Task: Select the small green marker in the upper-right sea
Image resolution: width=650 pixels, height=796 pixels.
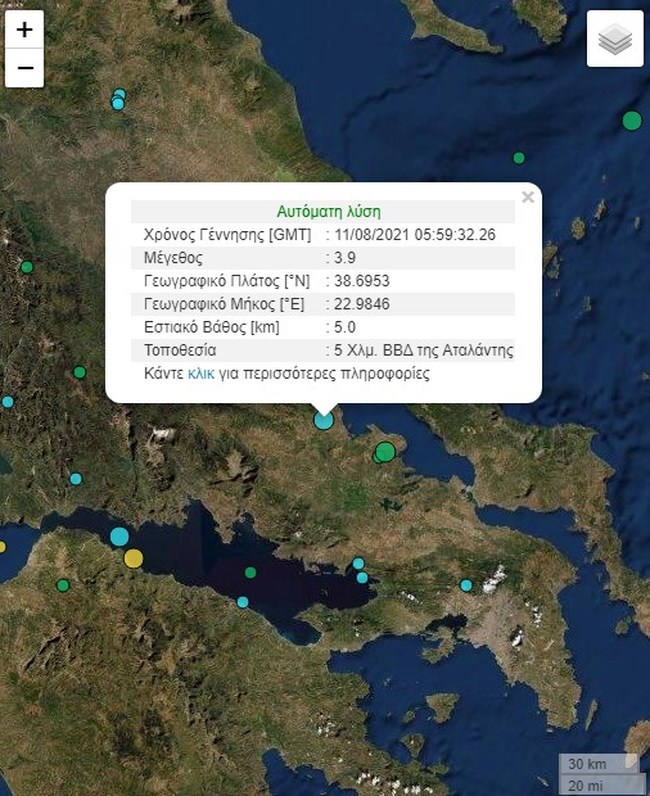Action: point(518,158)
